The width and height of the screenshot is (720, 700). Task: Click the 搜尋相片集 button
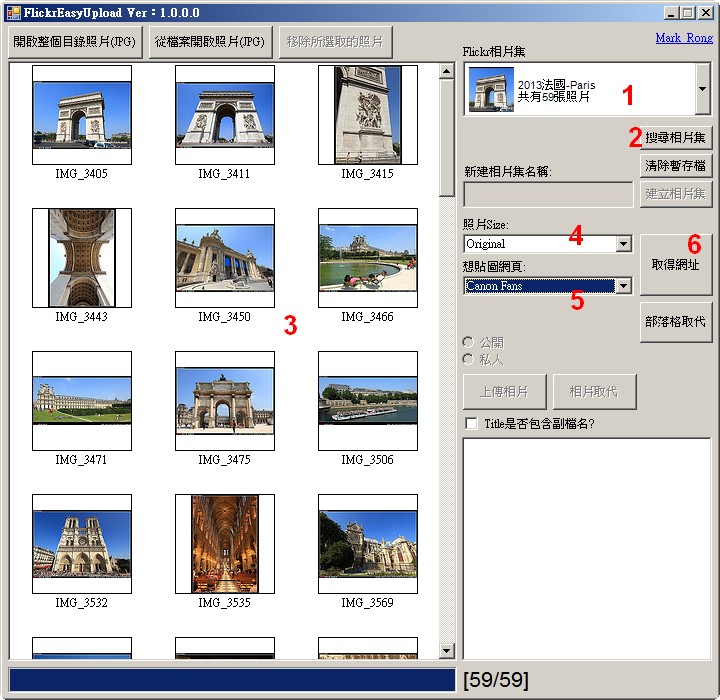click(x=675, y=138)
